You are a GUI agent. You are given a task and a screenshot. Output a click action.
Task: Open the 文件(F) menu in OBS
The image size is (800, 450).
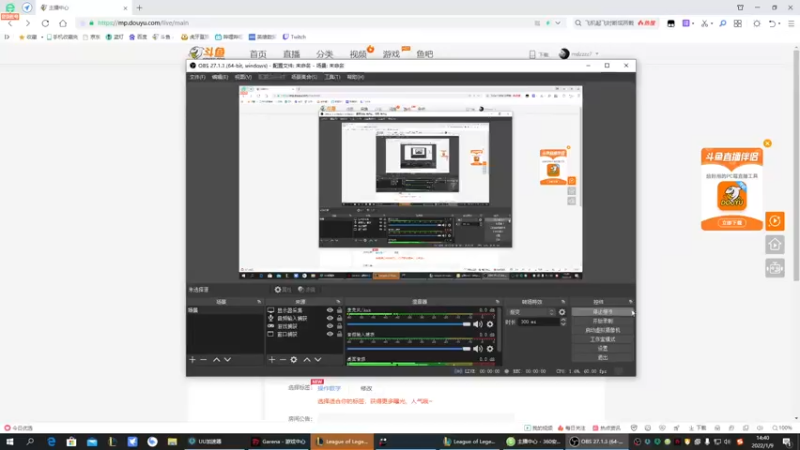197,77
